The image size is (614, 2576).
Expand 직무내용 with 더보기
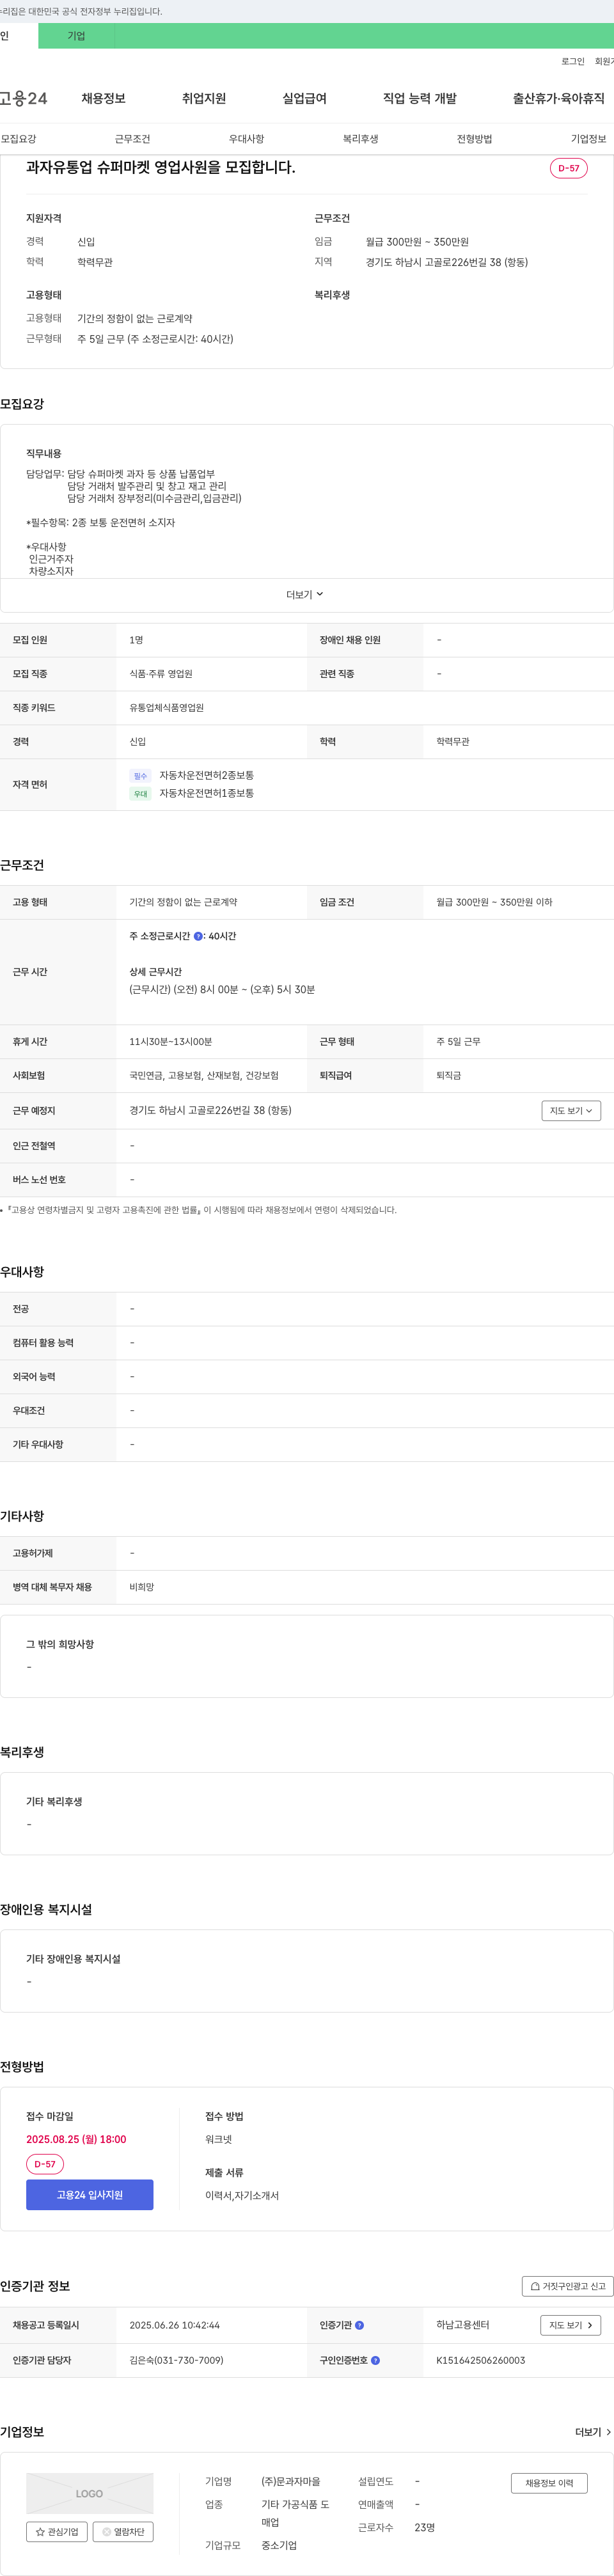coord(305,595)
